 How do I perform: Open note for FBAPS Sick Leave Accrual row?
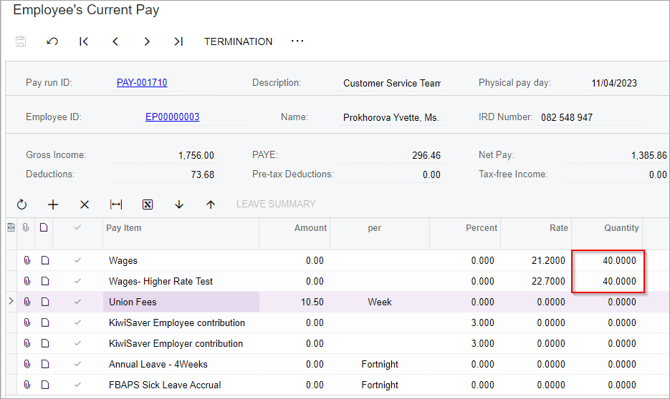pyautogui.click(x=45, y=385)
